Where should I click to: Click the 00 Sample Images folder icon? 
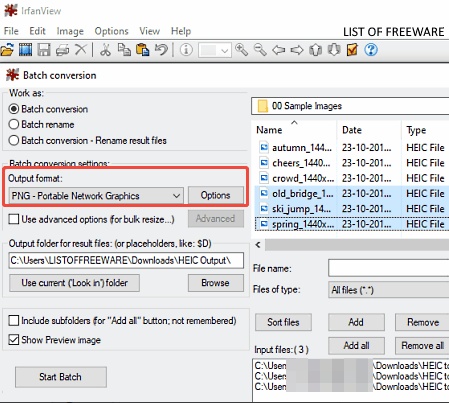click(262, 106)
